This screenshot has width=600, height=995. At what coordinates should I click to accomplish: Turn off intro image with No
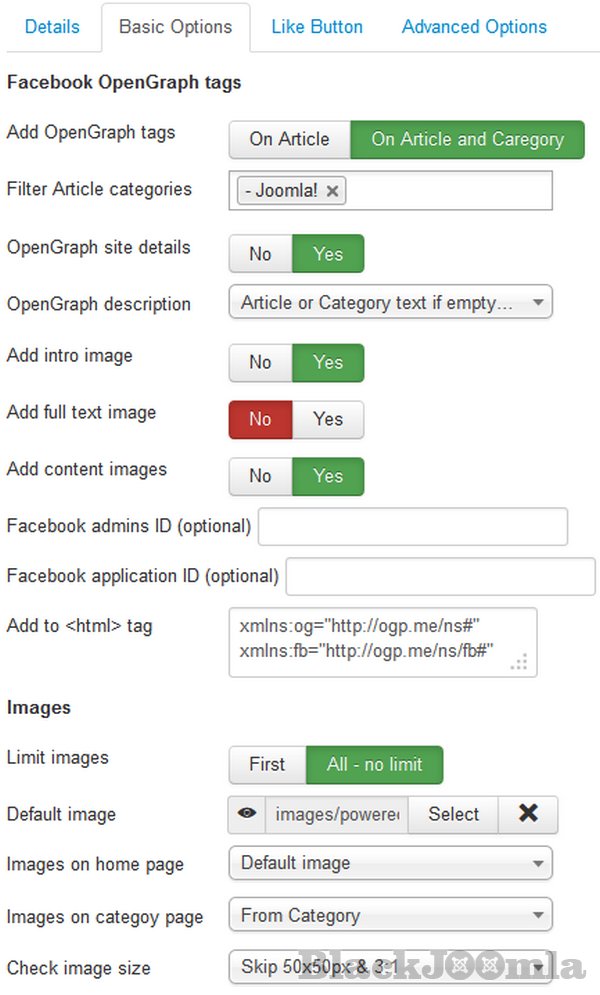pyautogui.click(x=260, y=362)
